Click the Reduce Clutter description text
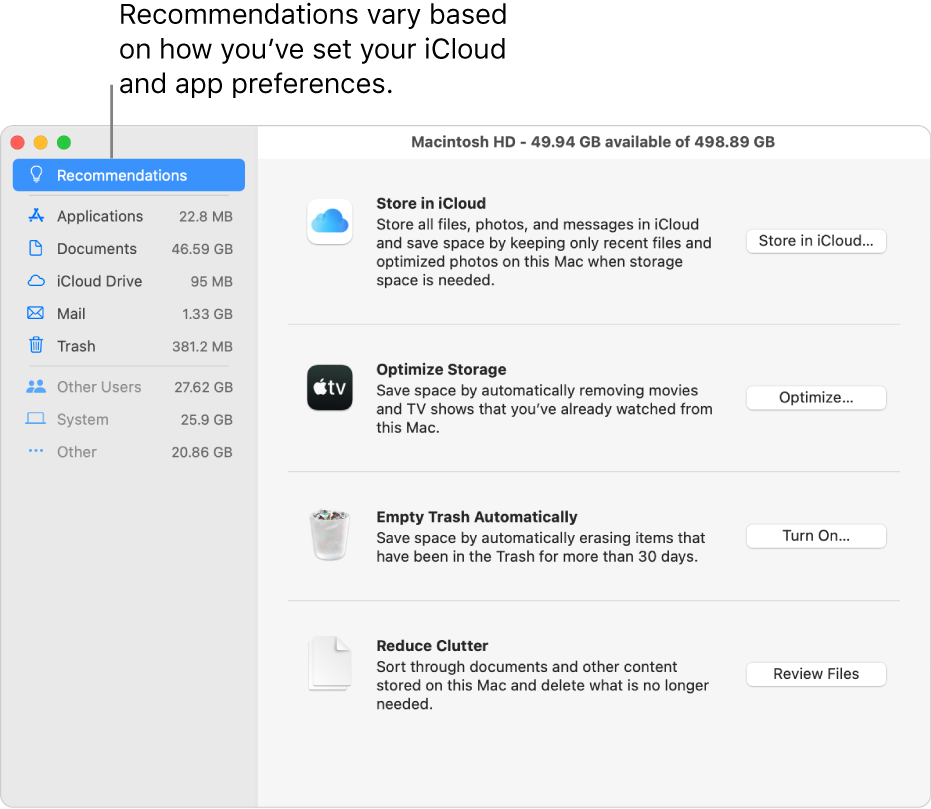Viewport: 931px width, 809px height. (x=543, y=686)
